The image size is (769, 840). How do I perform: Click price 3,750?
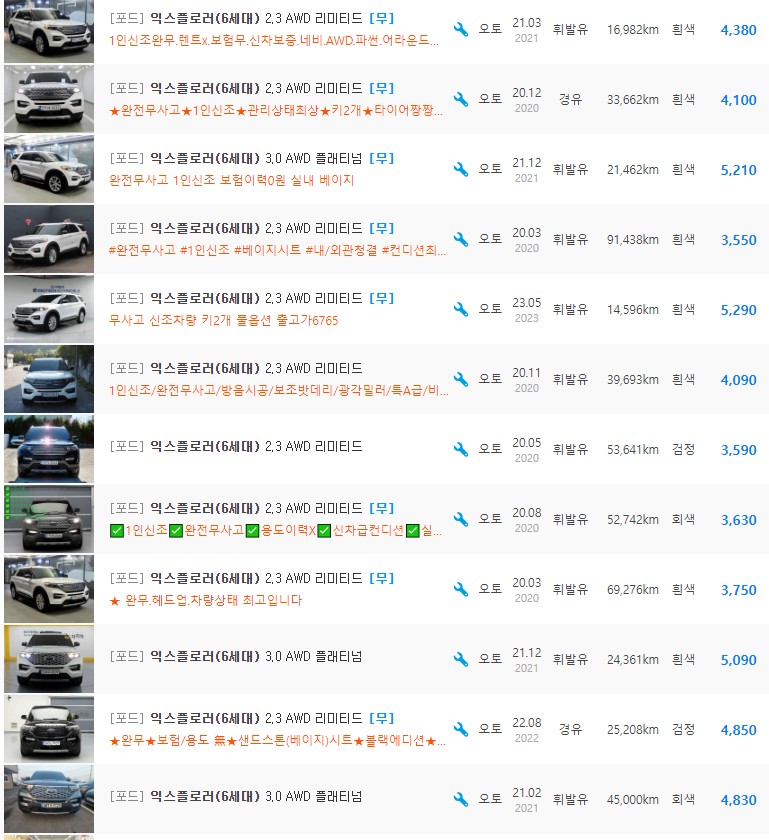point(738,590)
